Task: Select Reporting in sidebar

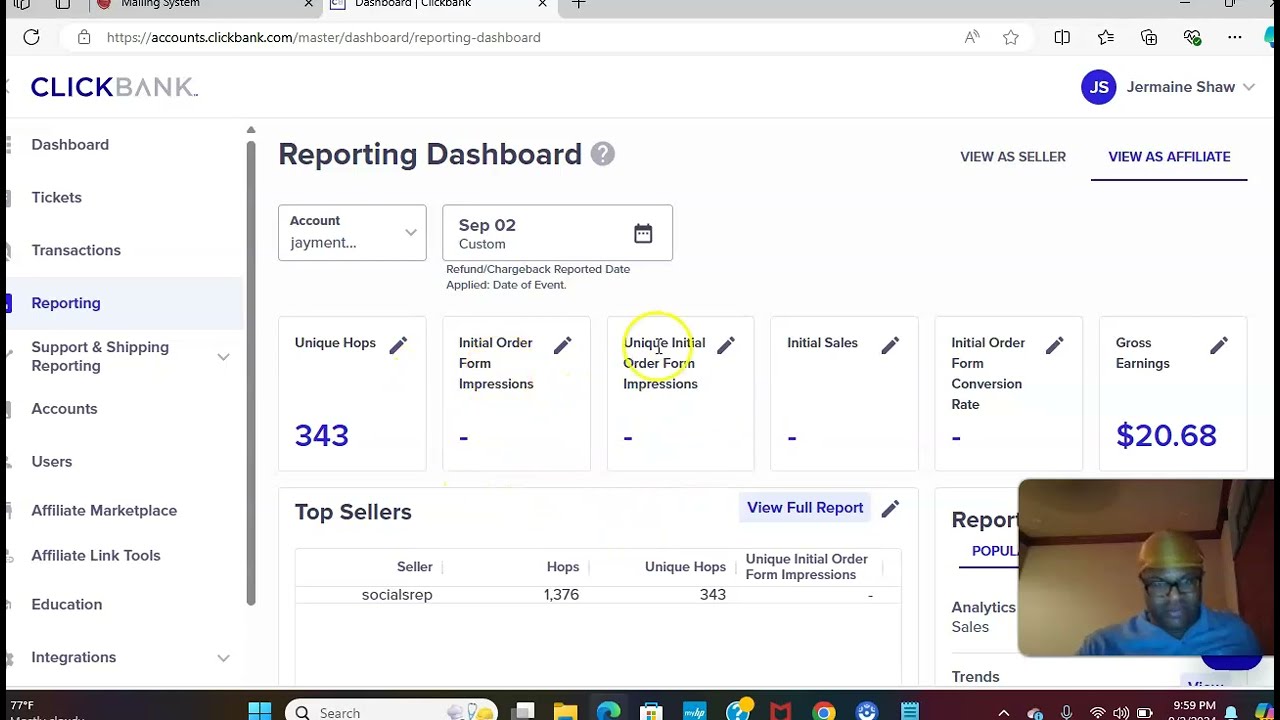Action: point(66,303)
